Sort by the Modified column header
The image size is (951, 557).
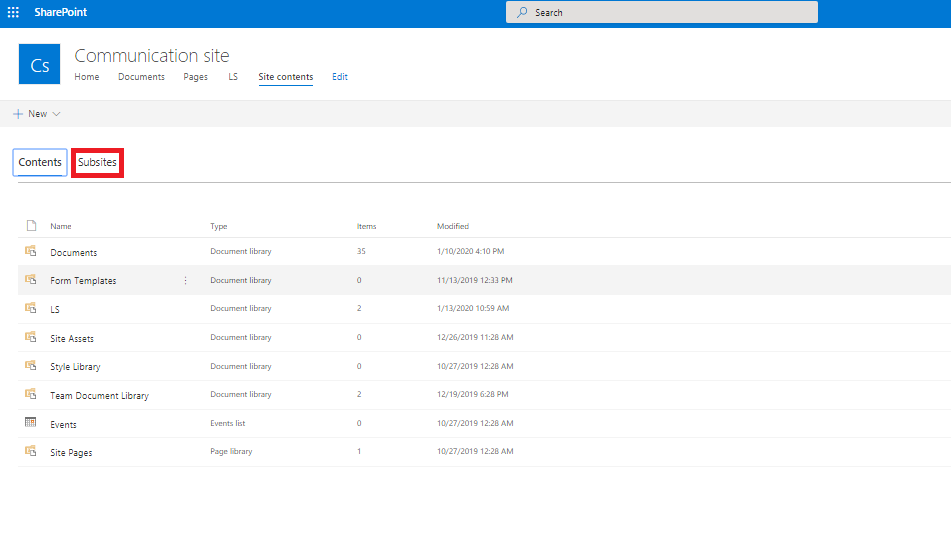[x=453, y=226]
